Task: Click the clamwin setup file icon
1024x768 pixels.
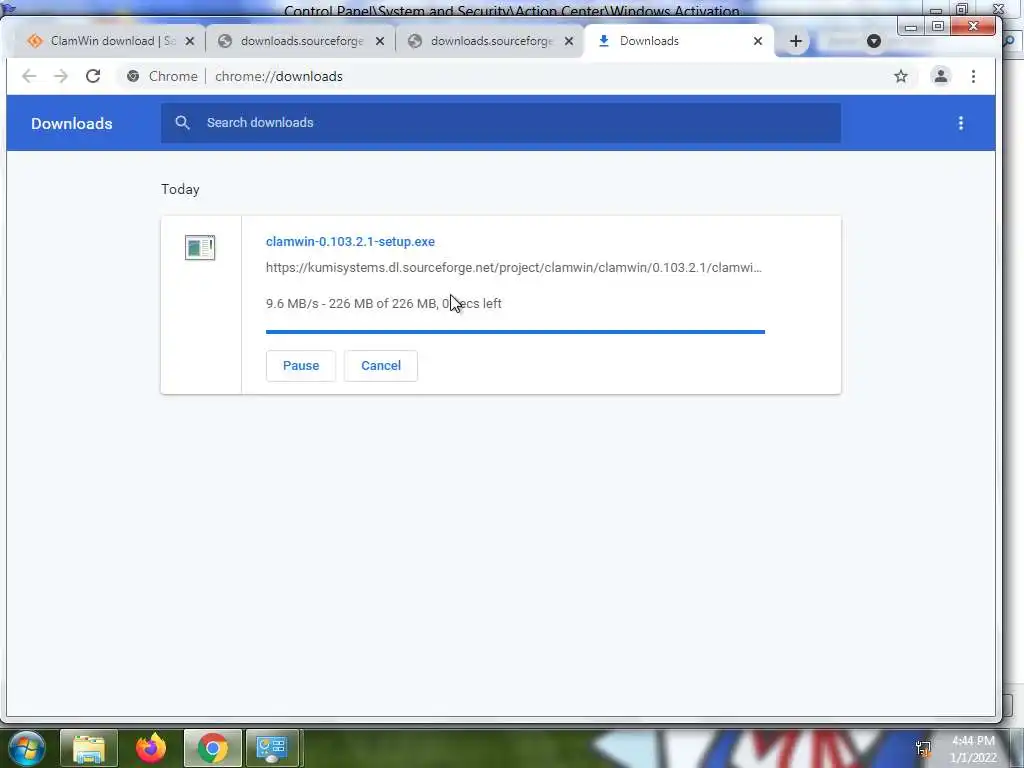Action: pos(200,248)
